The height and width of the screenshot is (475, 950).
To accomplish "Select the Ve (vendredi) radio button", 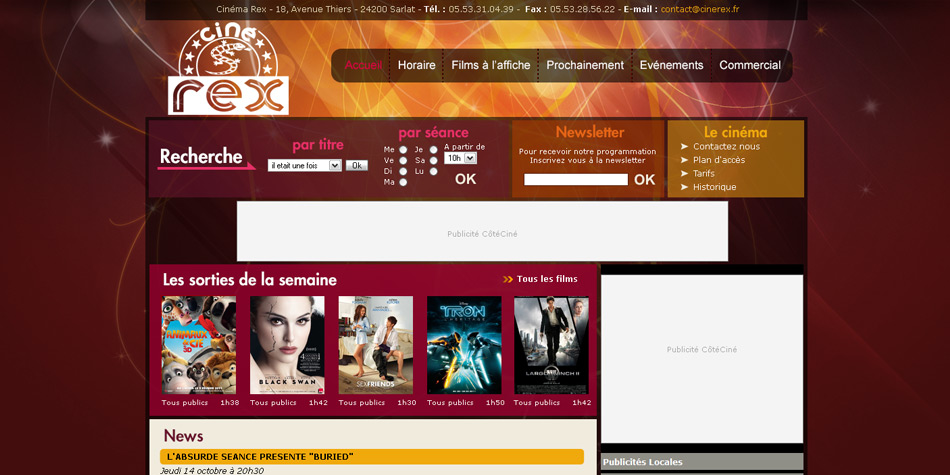I will tap(403, 161).
